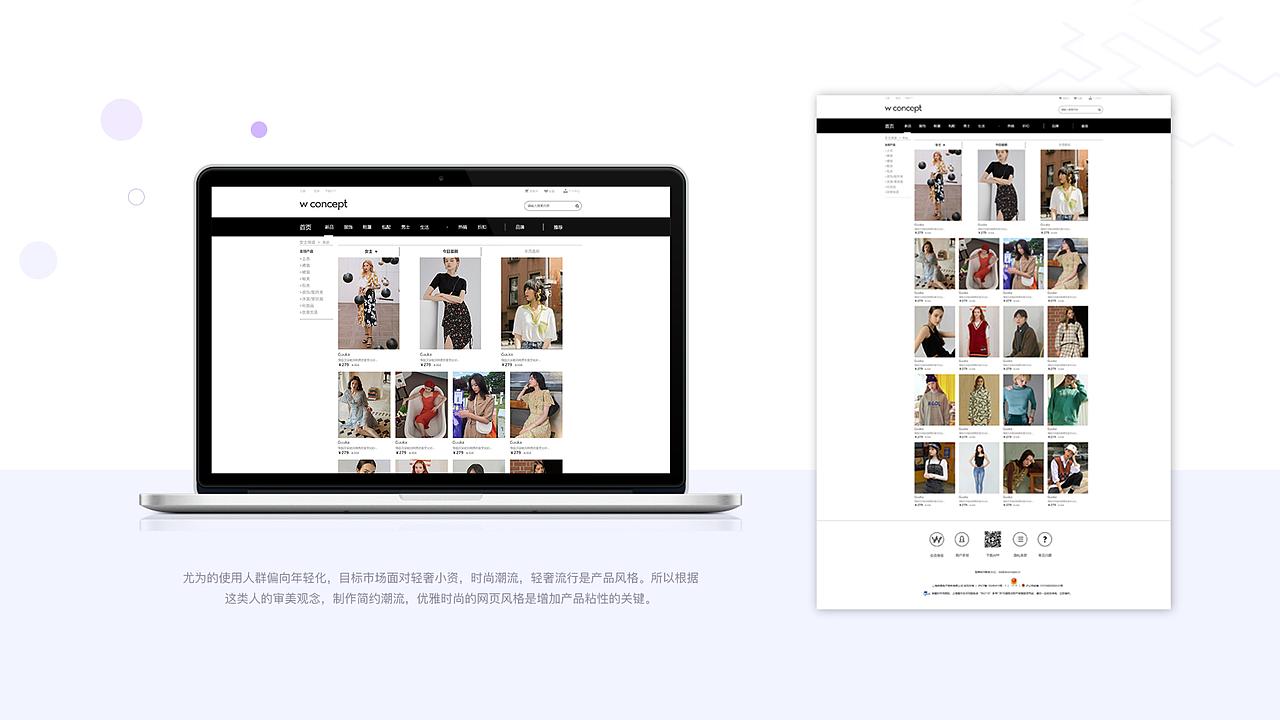Image resolution: width=1280 pixels, height=720 pixels.
Task: Open the white blouse with scarf photo in the laptop mockup
Action: (x=532, y=303)
